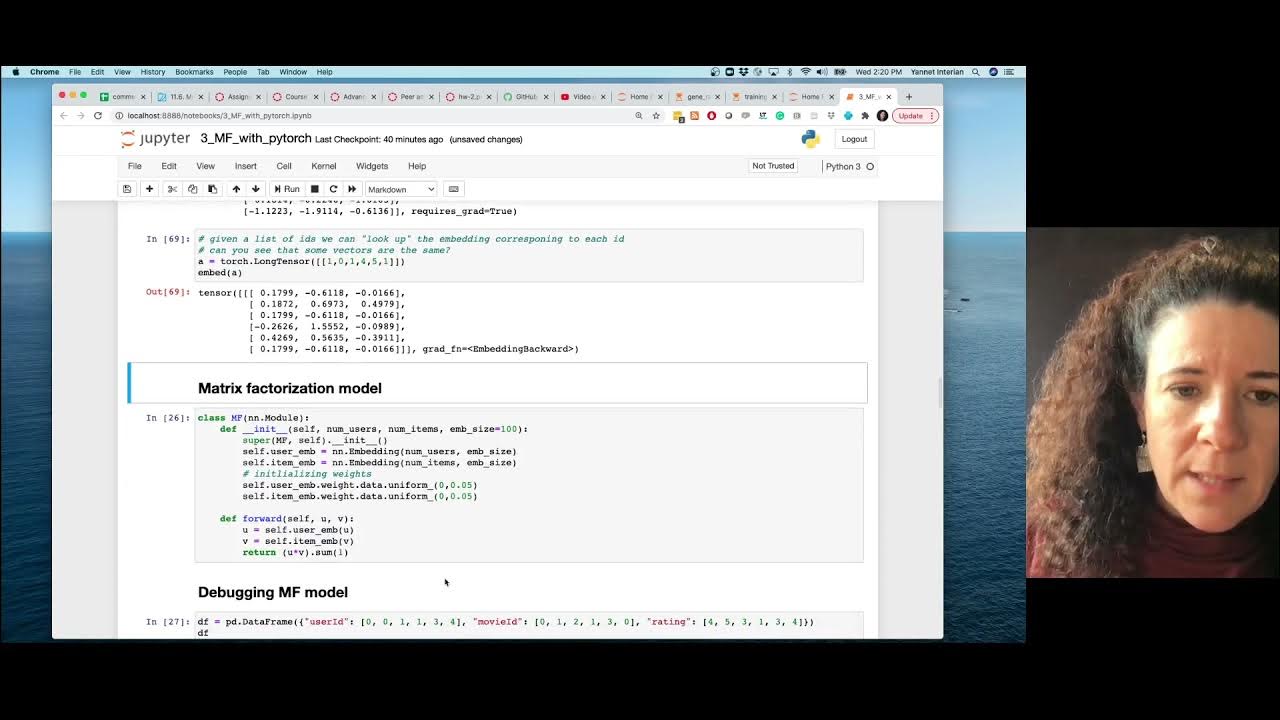Image resolution: width=1280 pixels, height=720 pixels.
Task: Cut selected cells with the scissors icon
Action: click(x=172, y=189)
